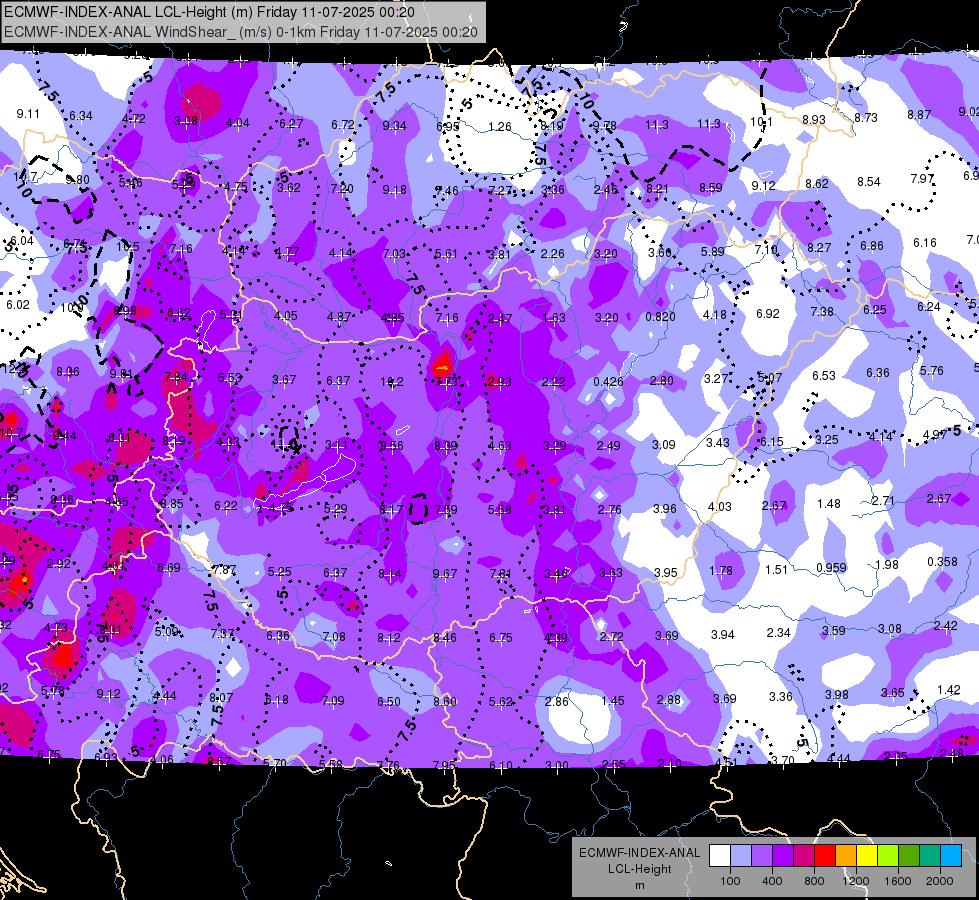
Task: Click the wind shear value 10.1
Action: pos(762,122)
